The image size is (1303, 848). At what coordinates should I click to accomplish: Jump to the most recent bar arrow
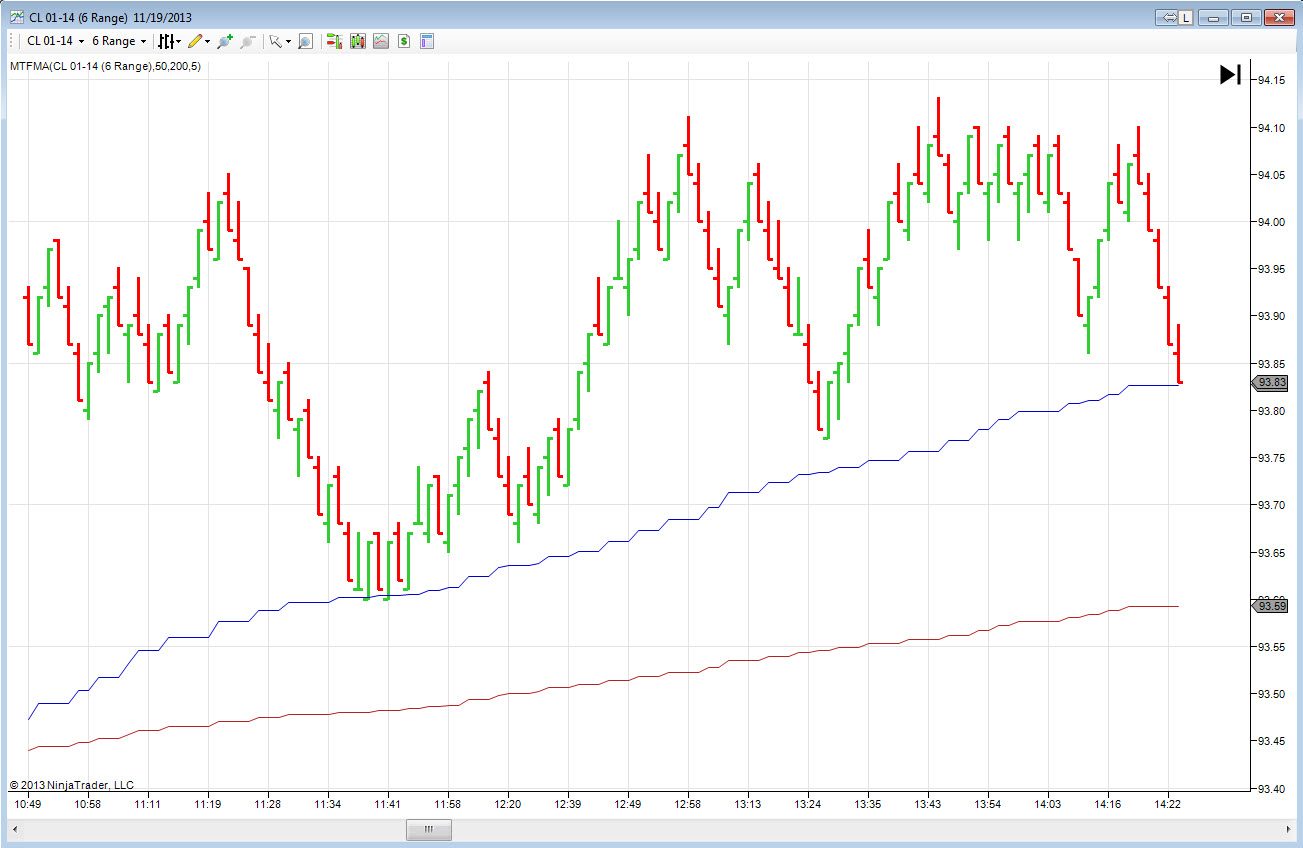1230,75
